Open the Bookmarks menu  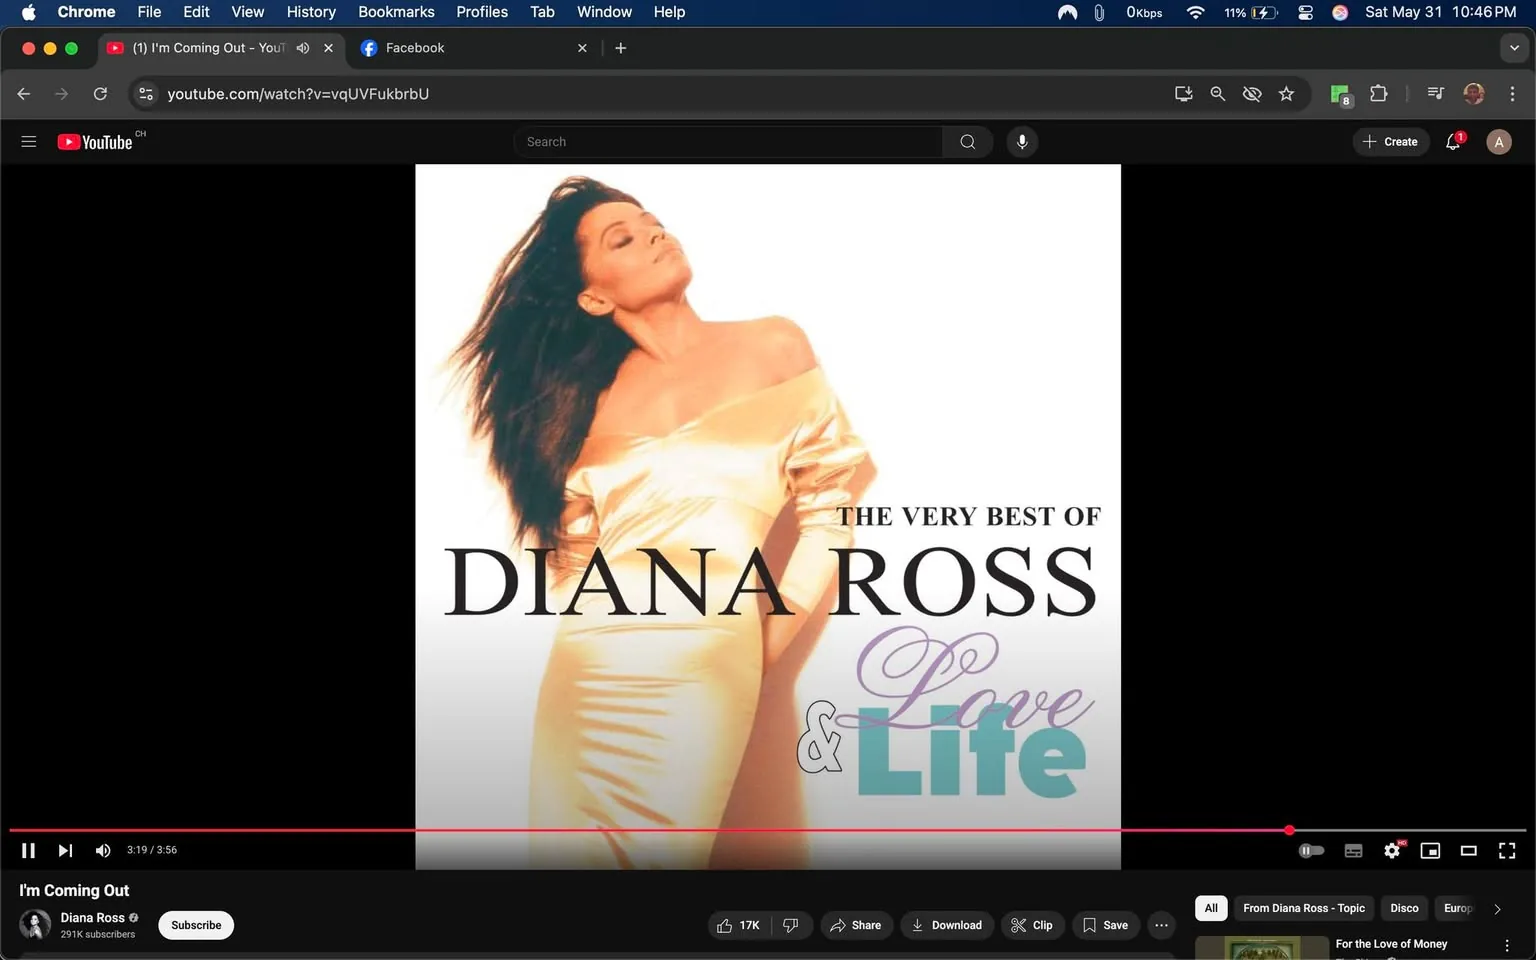(396, 11)
